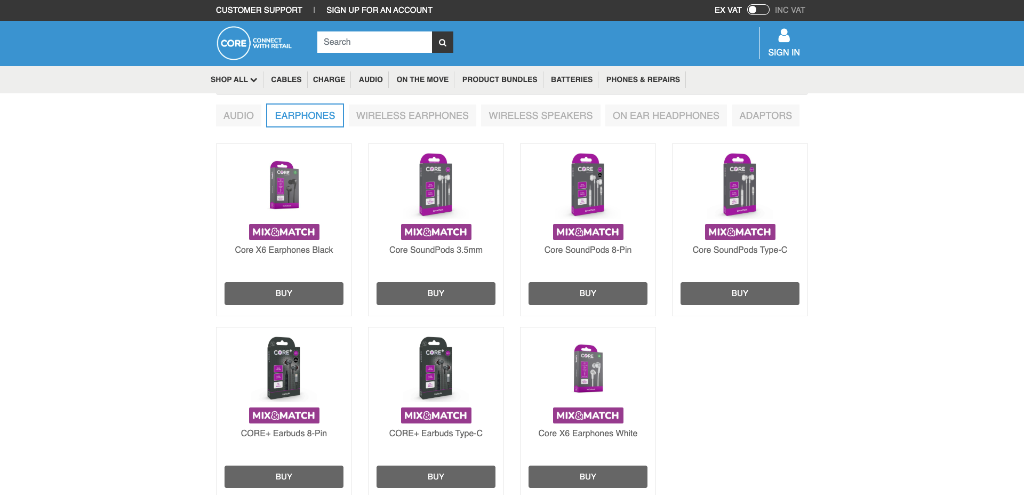Click Mix&Match badge on CORE+ Earbuds Type-C
The height and width of the screenshot is (495, 1024).
[436, 415]
